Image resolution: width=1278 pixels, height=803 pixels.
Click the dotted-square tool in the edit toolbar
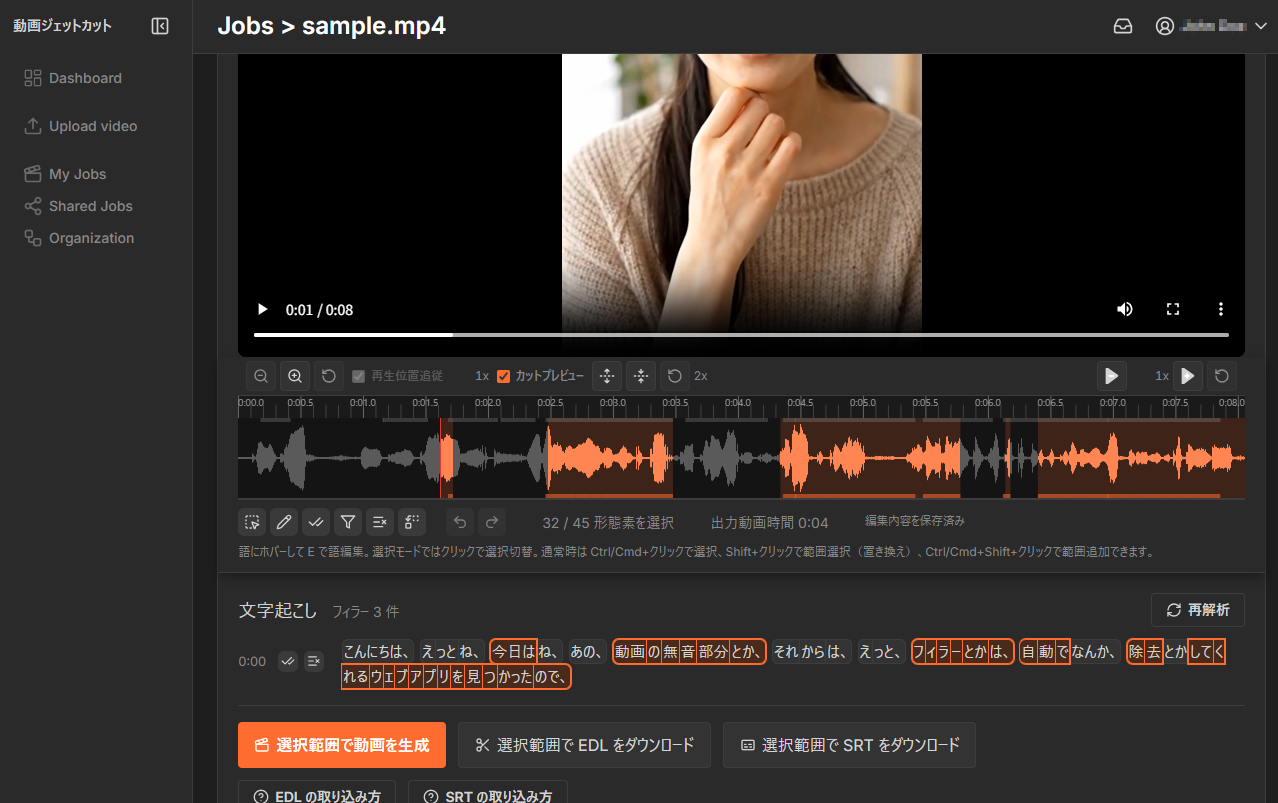click(412, 522)
